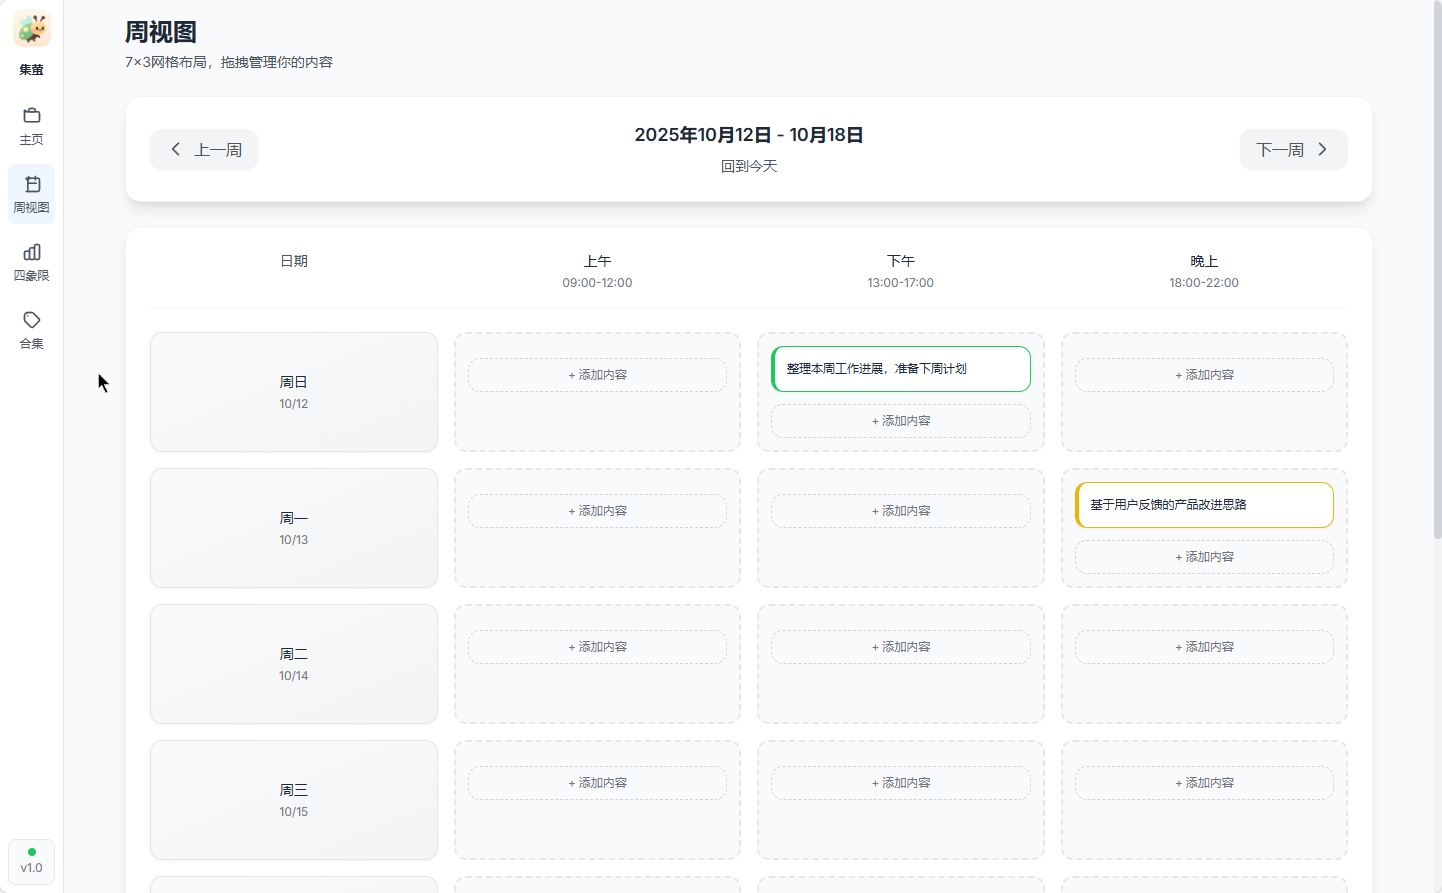Add content to Wednesday evening slot
This screenshot has height=893, width=1442.
coord(1204,783)
